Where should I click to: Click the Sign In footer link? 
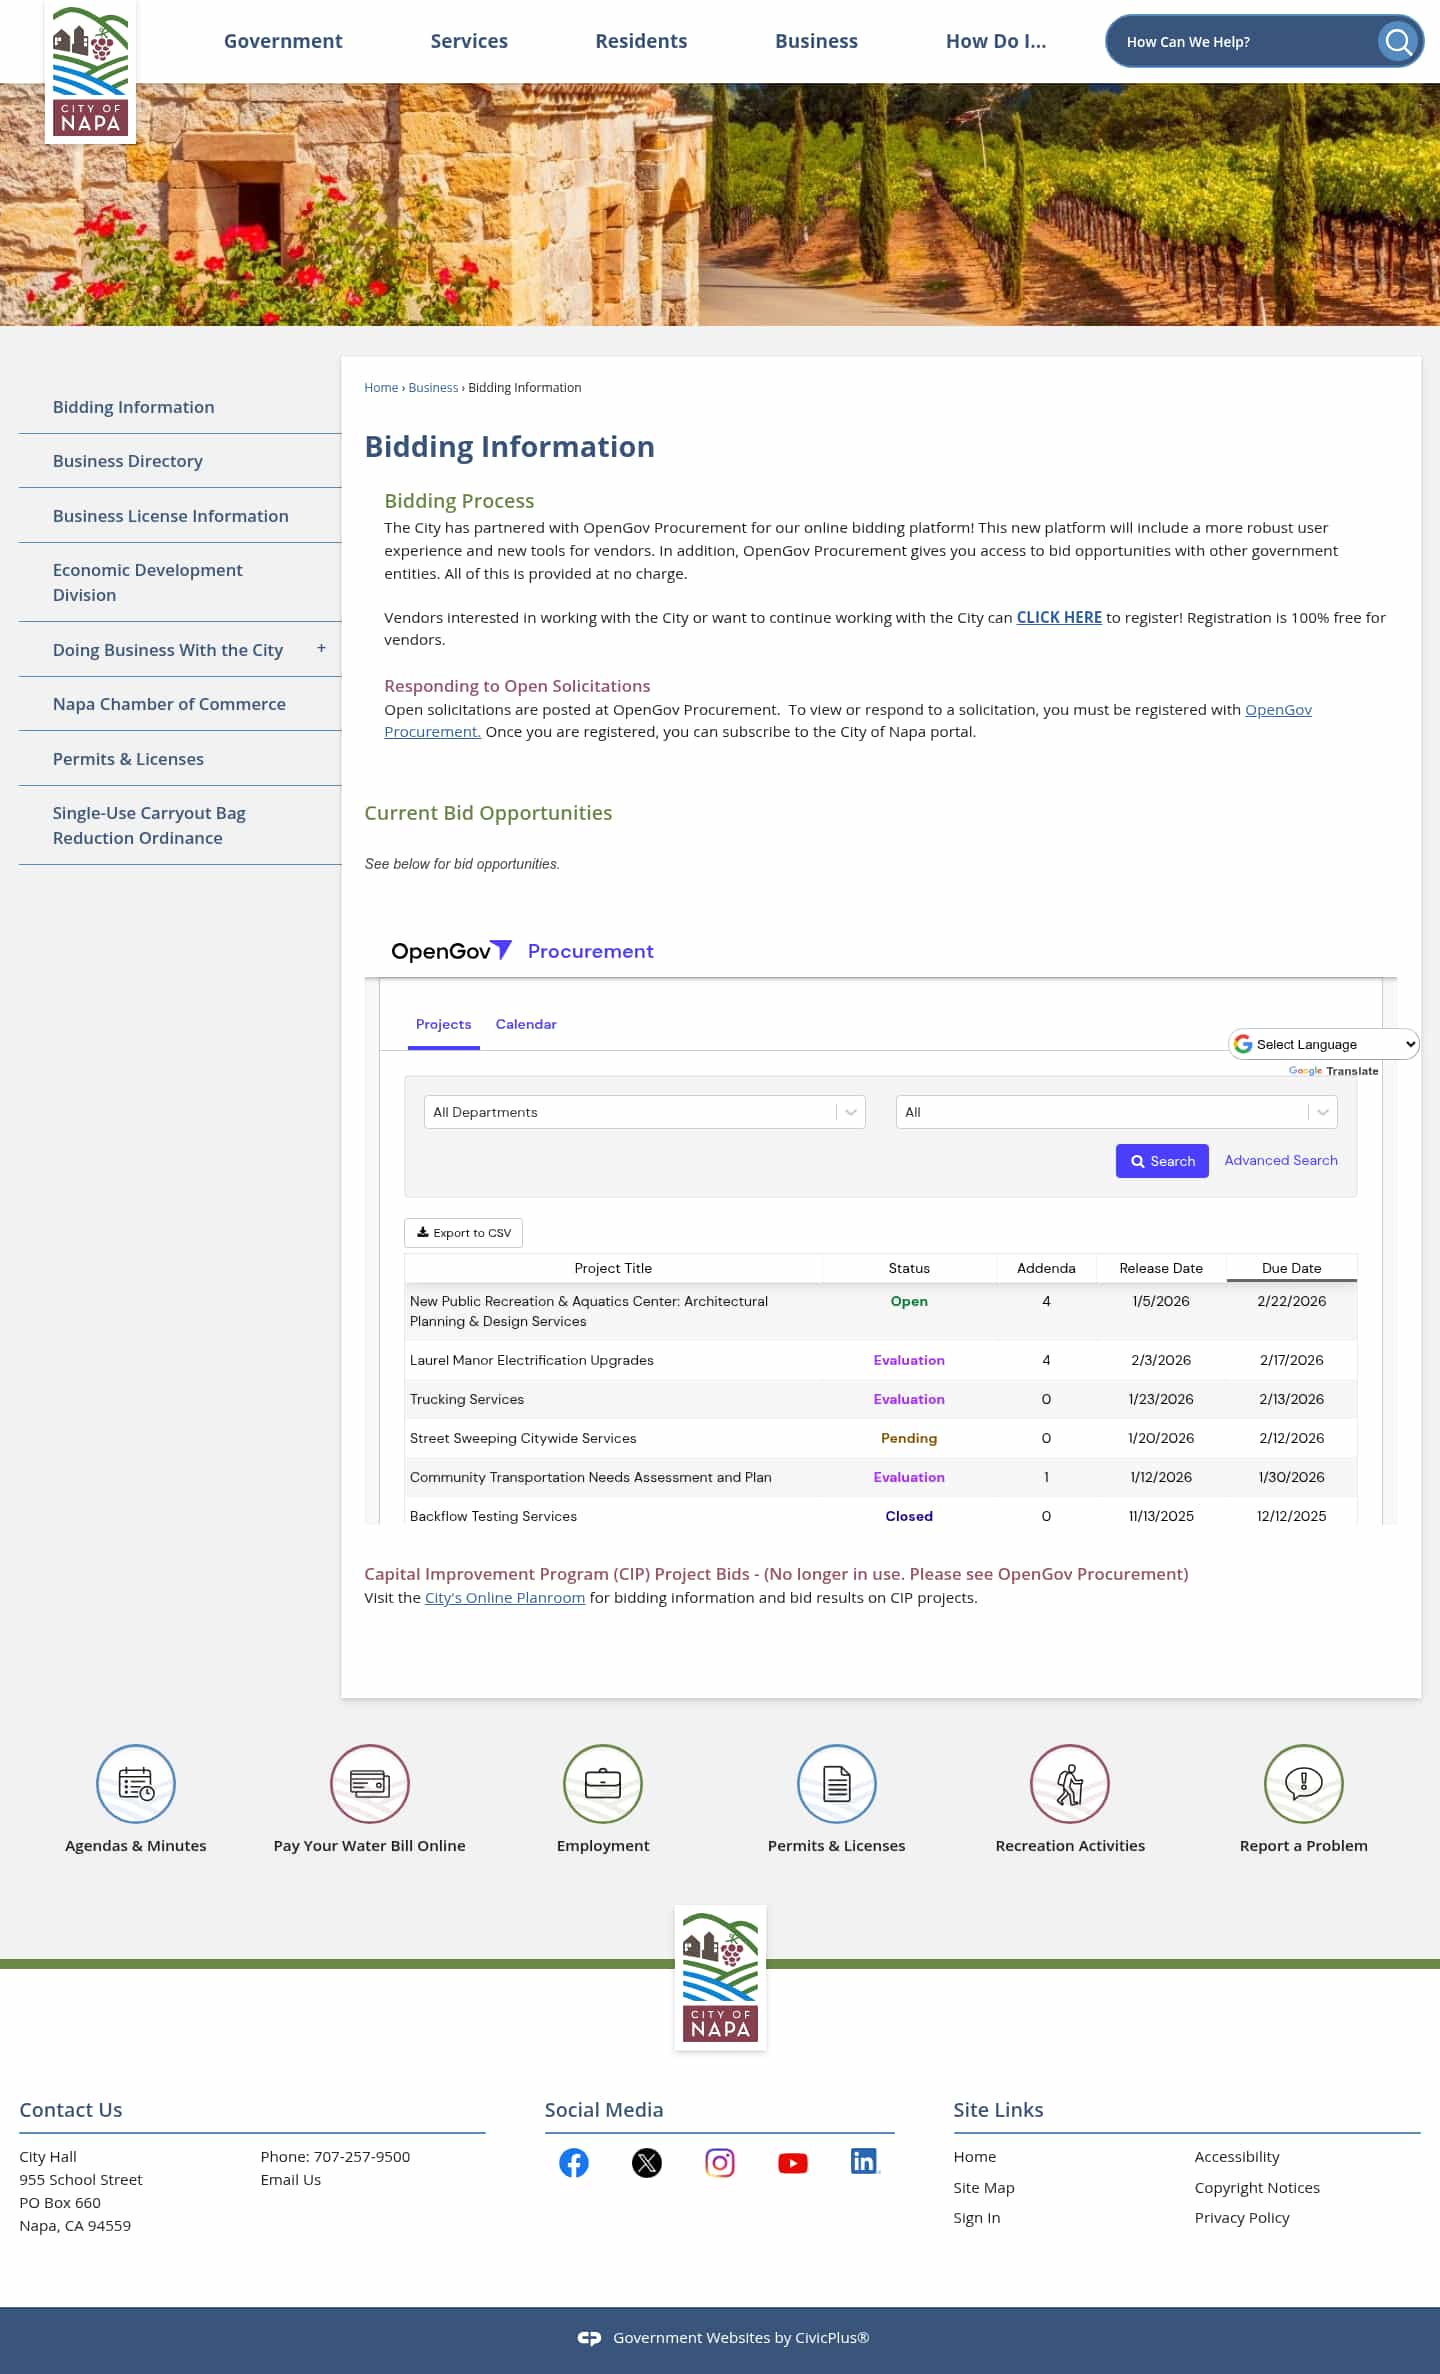click(977, 2218)
